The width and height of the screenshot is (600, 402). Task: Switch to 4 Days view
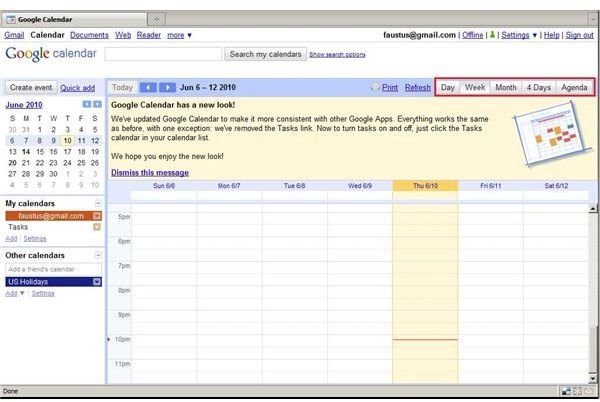pos(538,87)
